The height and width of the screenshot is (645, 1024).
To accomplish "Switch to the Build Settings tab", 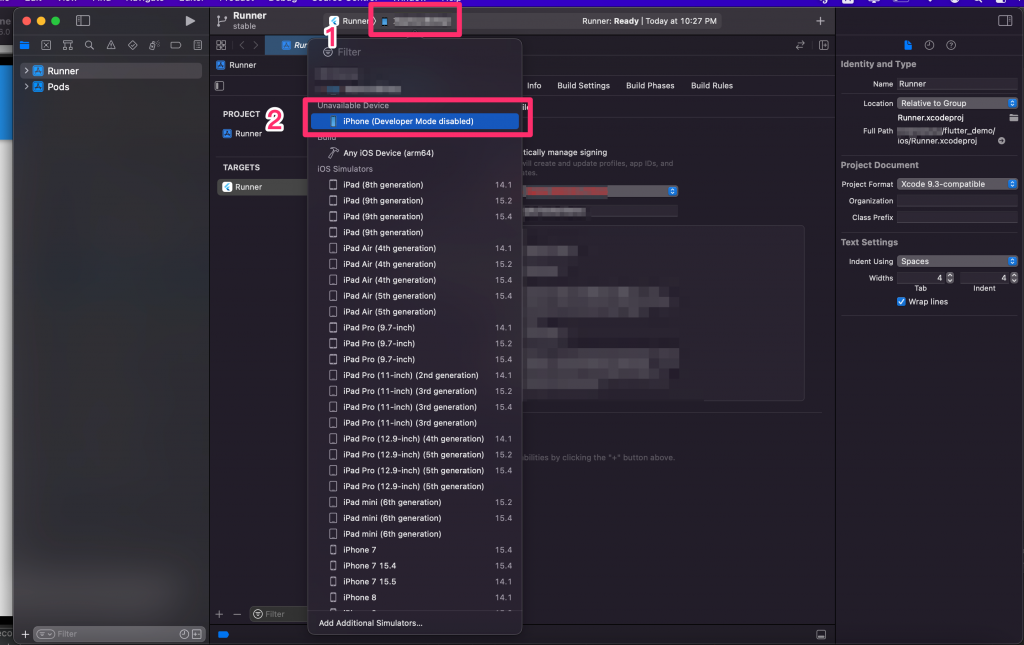I will 583,86.
